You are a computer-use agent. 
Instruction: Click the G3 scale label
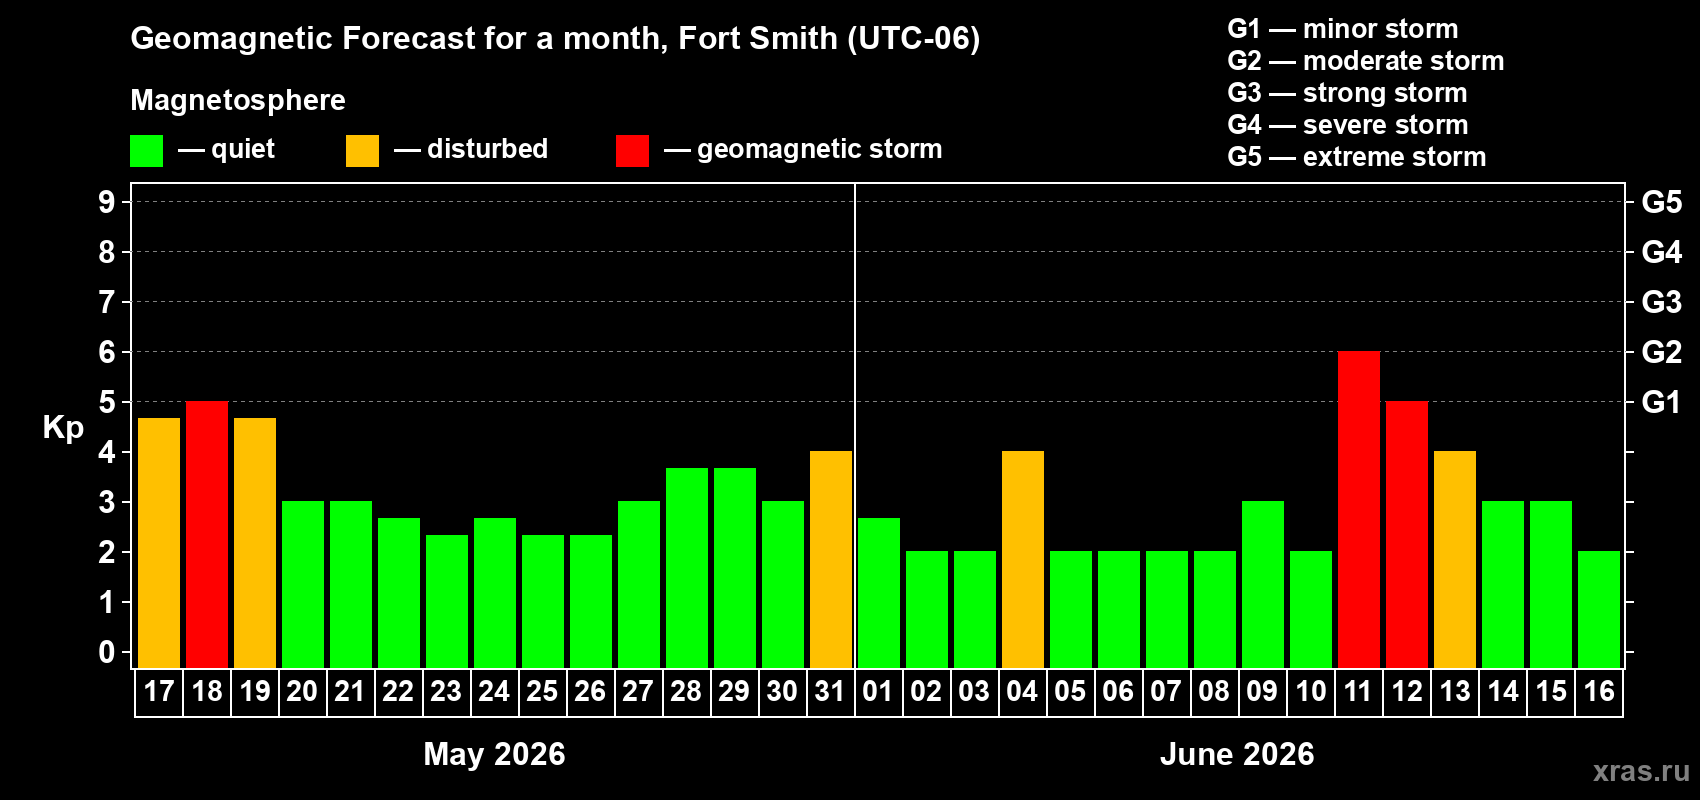pos(1662,302)
